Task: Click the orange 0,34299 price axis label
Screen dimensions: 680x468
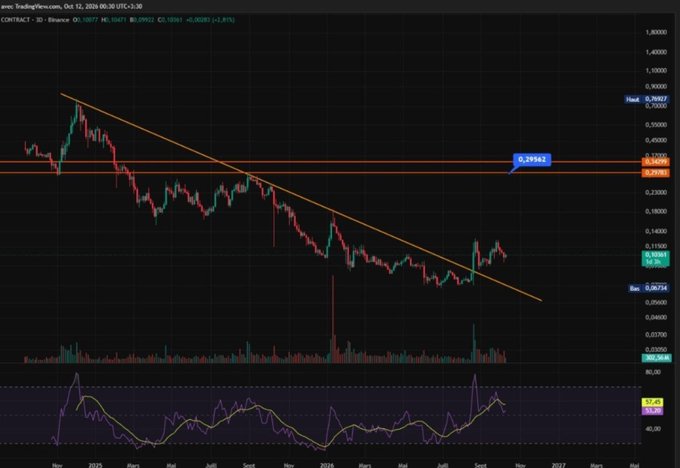Action: pyautogui.click(x=656, y=162)
